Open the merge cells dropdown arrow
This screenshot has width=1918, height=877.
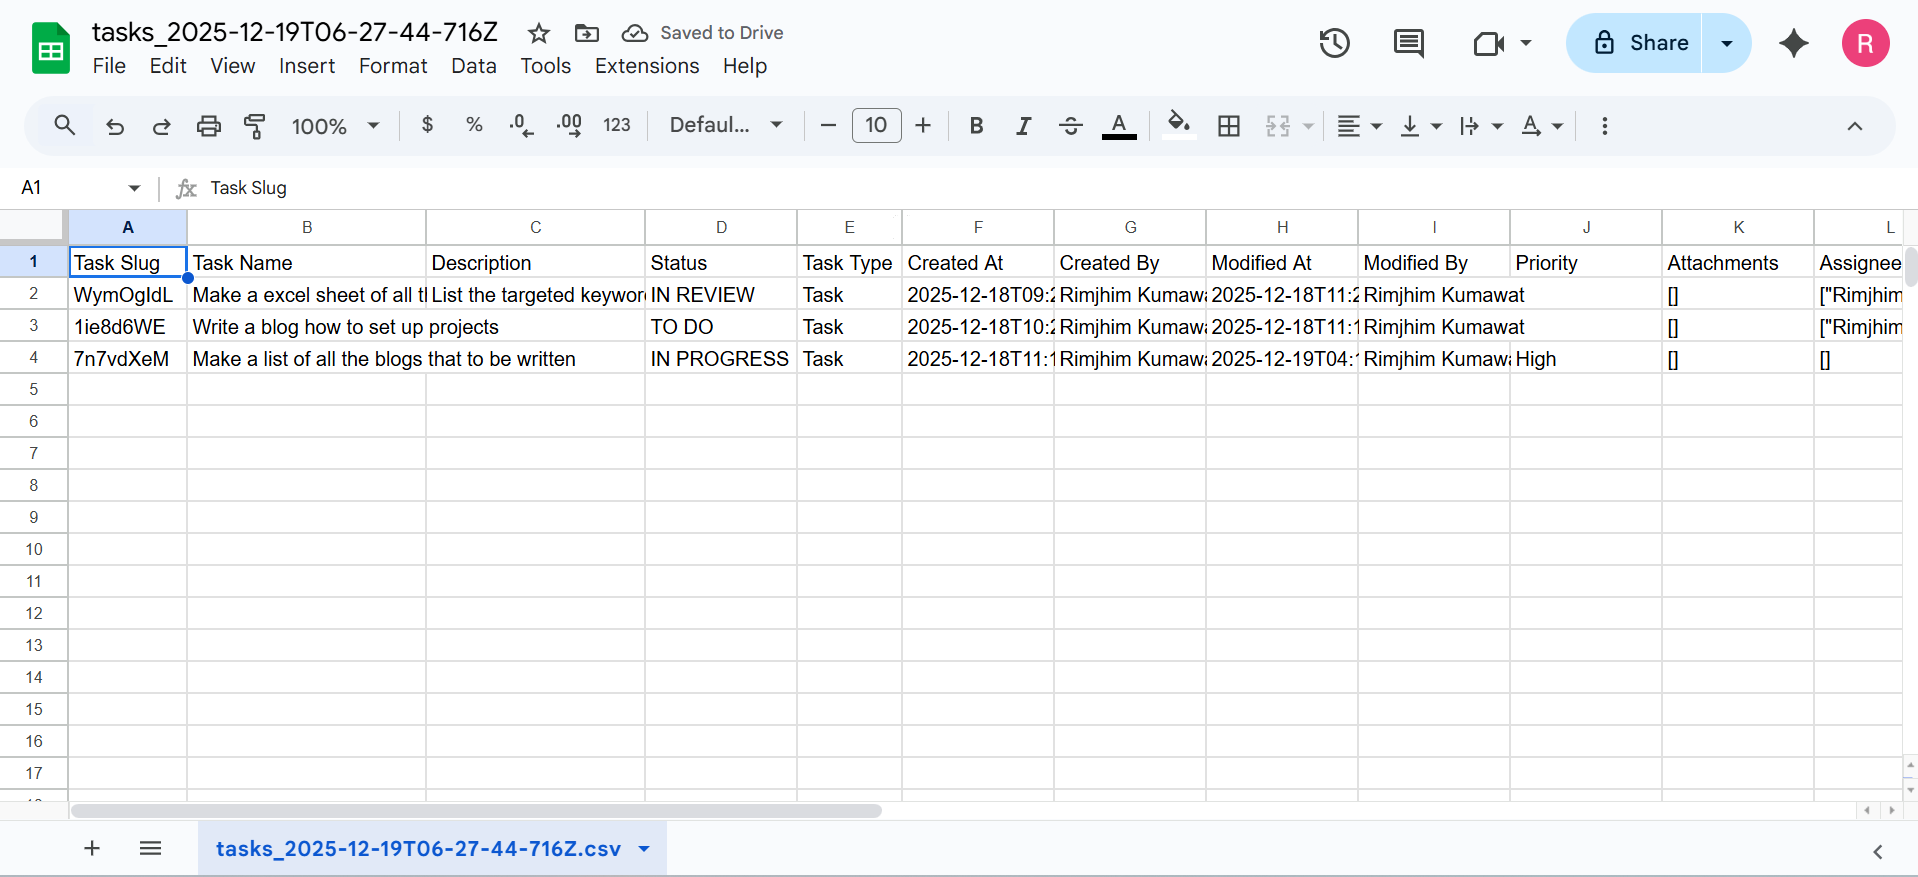(x=1308, y=126)
